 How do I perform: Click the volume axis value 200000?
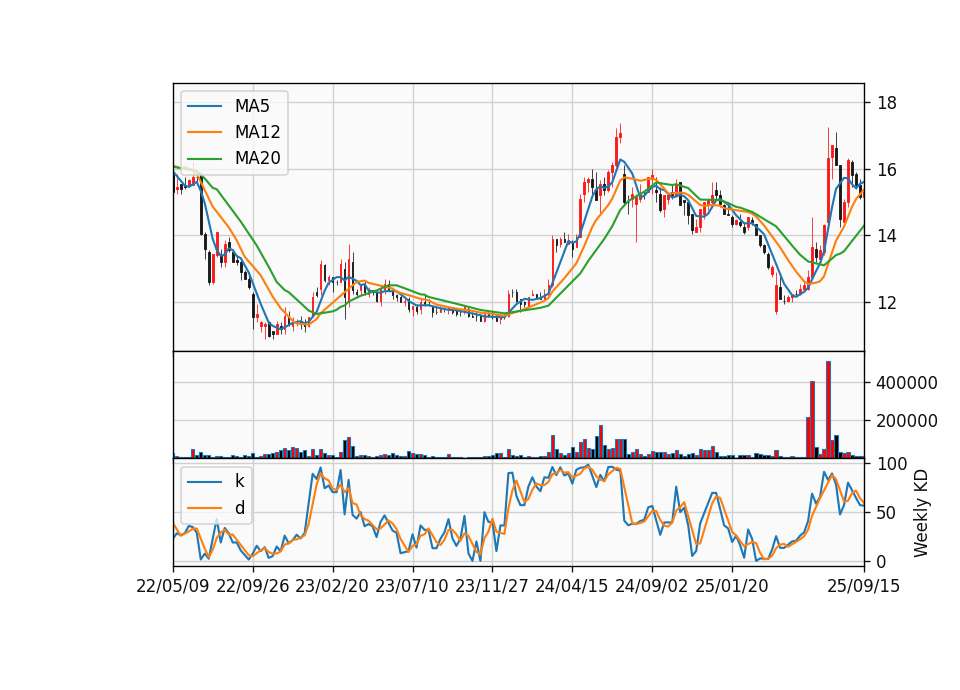[x=907, y=421]
